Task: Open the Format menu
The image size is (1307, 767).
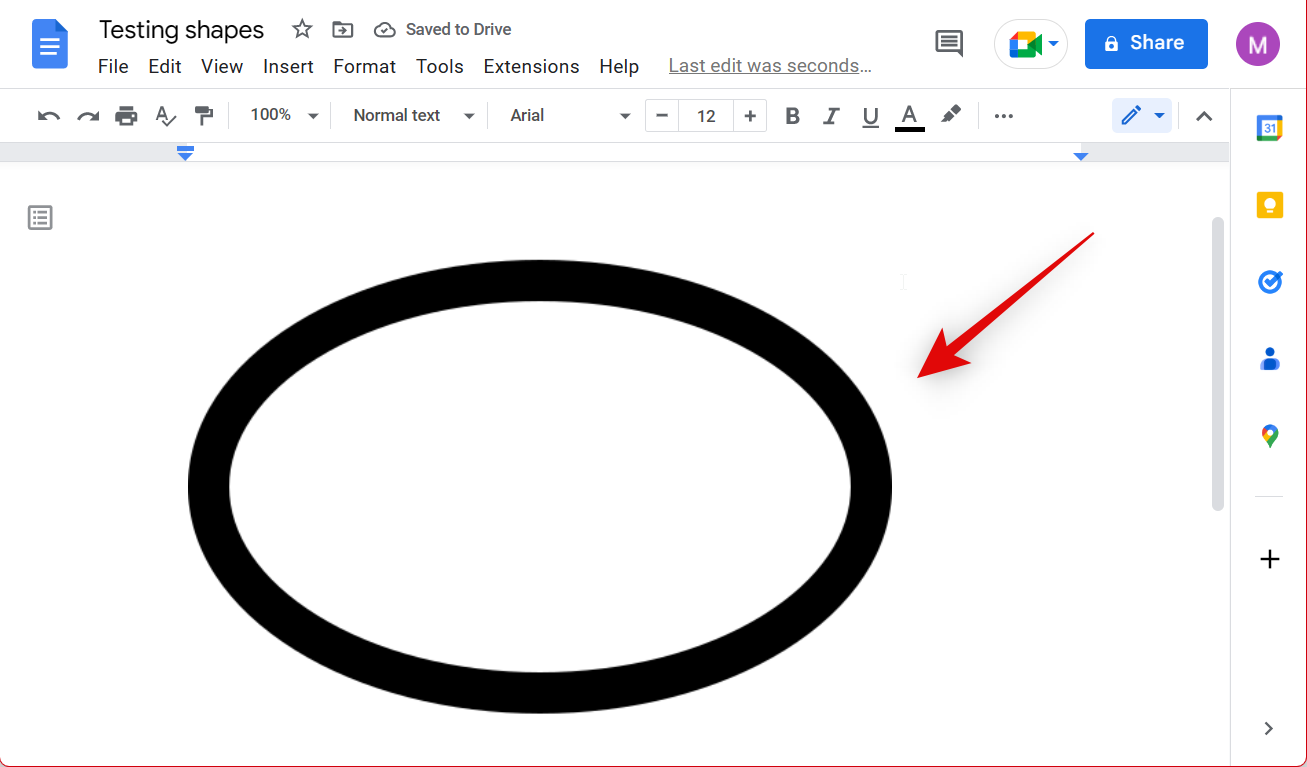Action: 364,66
